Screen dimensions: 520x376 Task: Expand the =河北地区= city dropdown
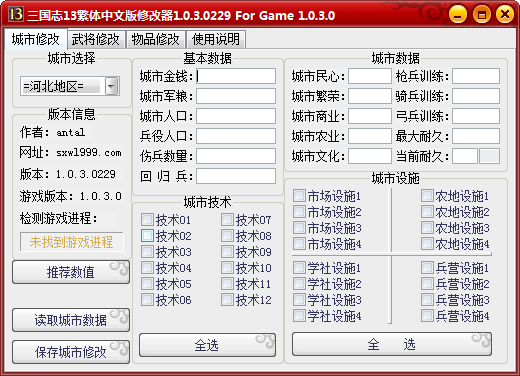pyautogui.click(x=112, y=86)
